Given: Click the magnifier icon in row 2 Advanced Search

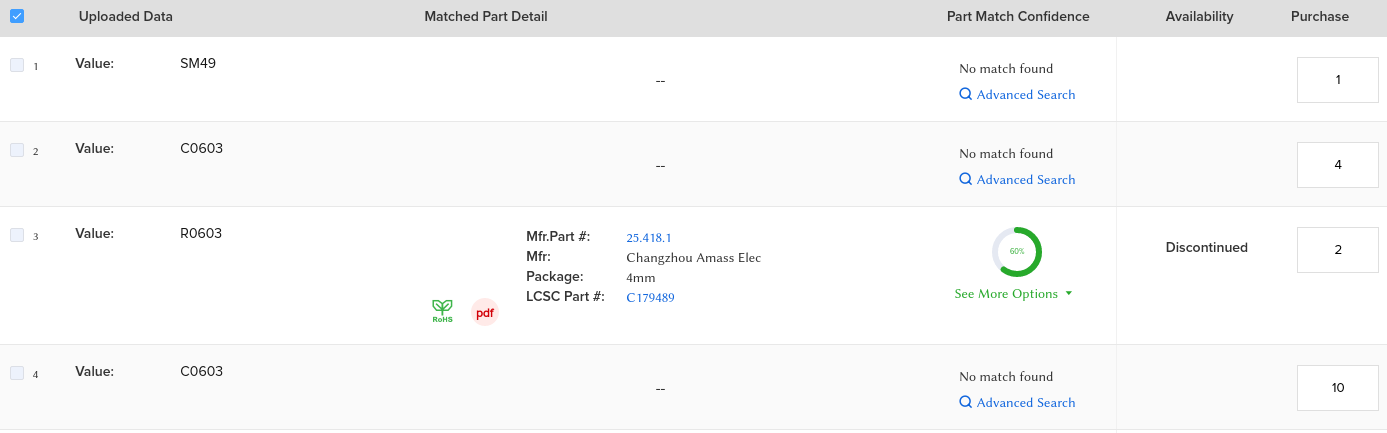Looking at the screenshot, I should tap(965, 179).
